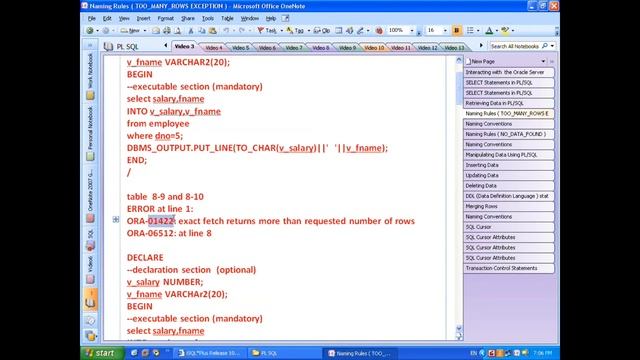Open the Table menu
Screen dimensions: 640x360
227,18
